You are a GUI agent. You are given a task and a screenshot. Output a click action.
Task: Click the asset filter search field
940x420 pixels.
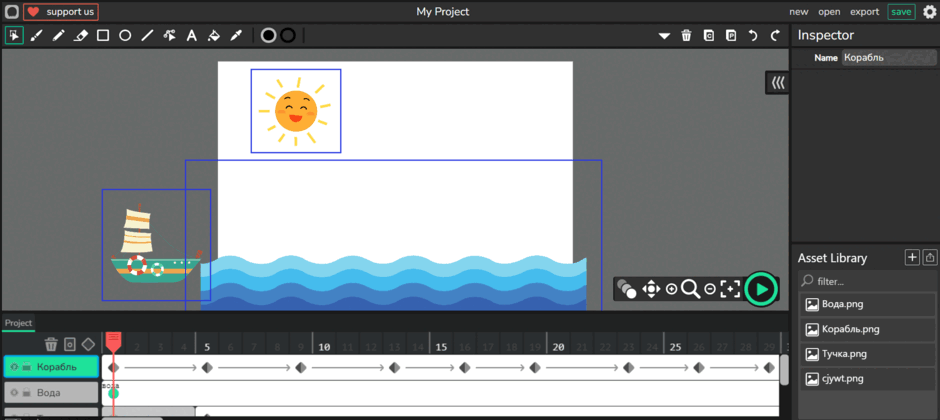[x=869, y=280]
